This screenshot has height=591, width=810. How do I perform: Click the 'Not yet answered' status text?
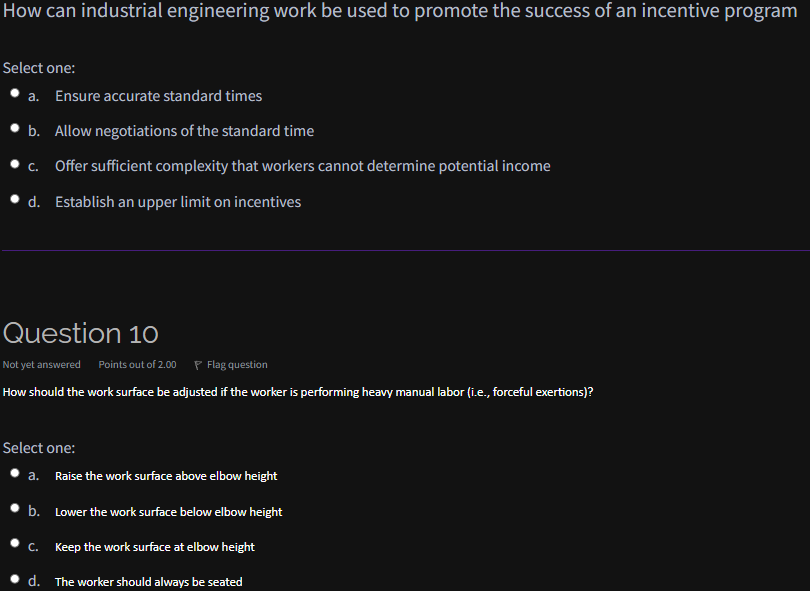tap(41, 364)
